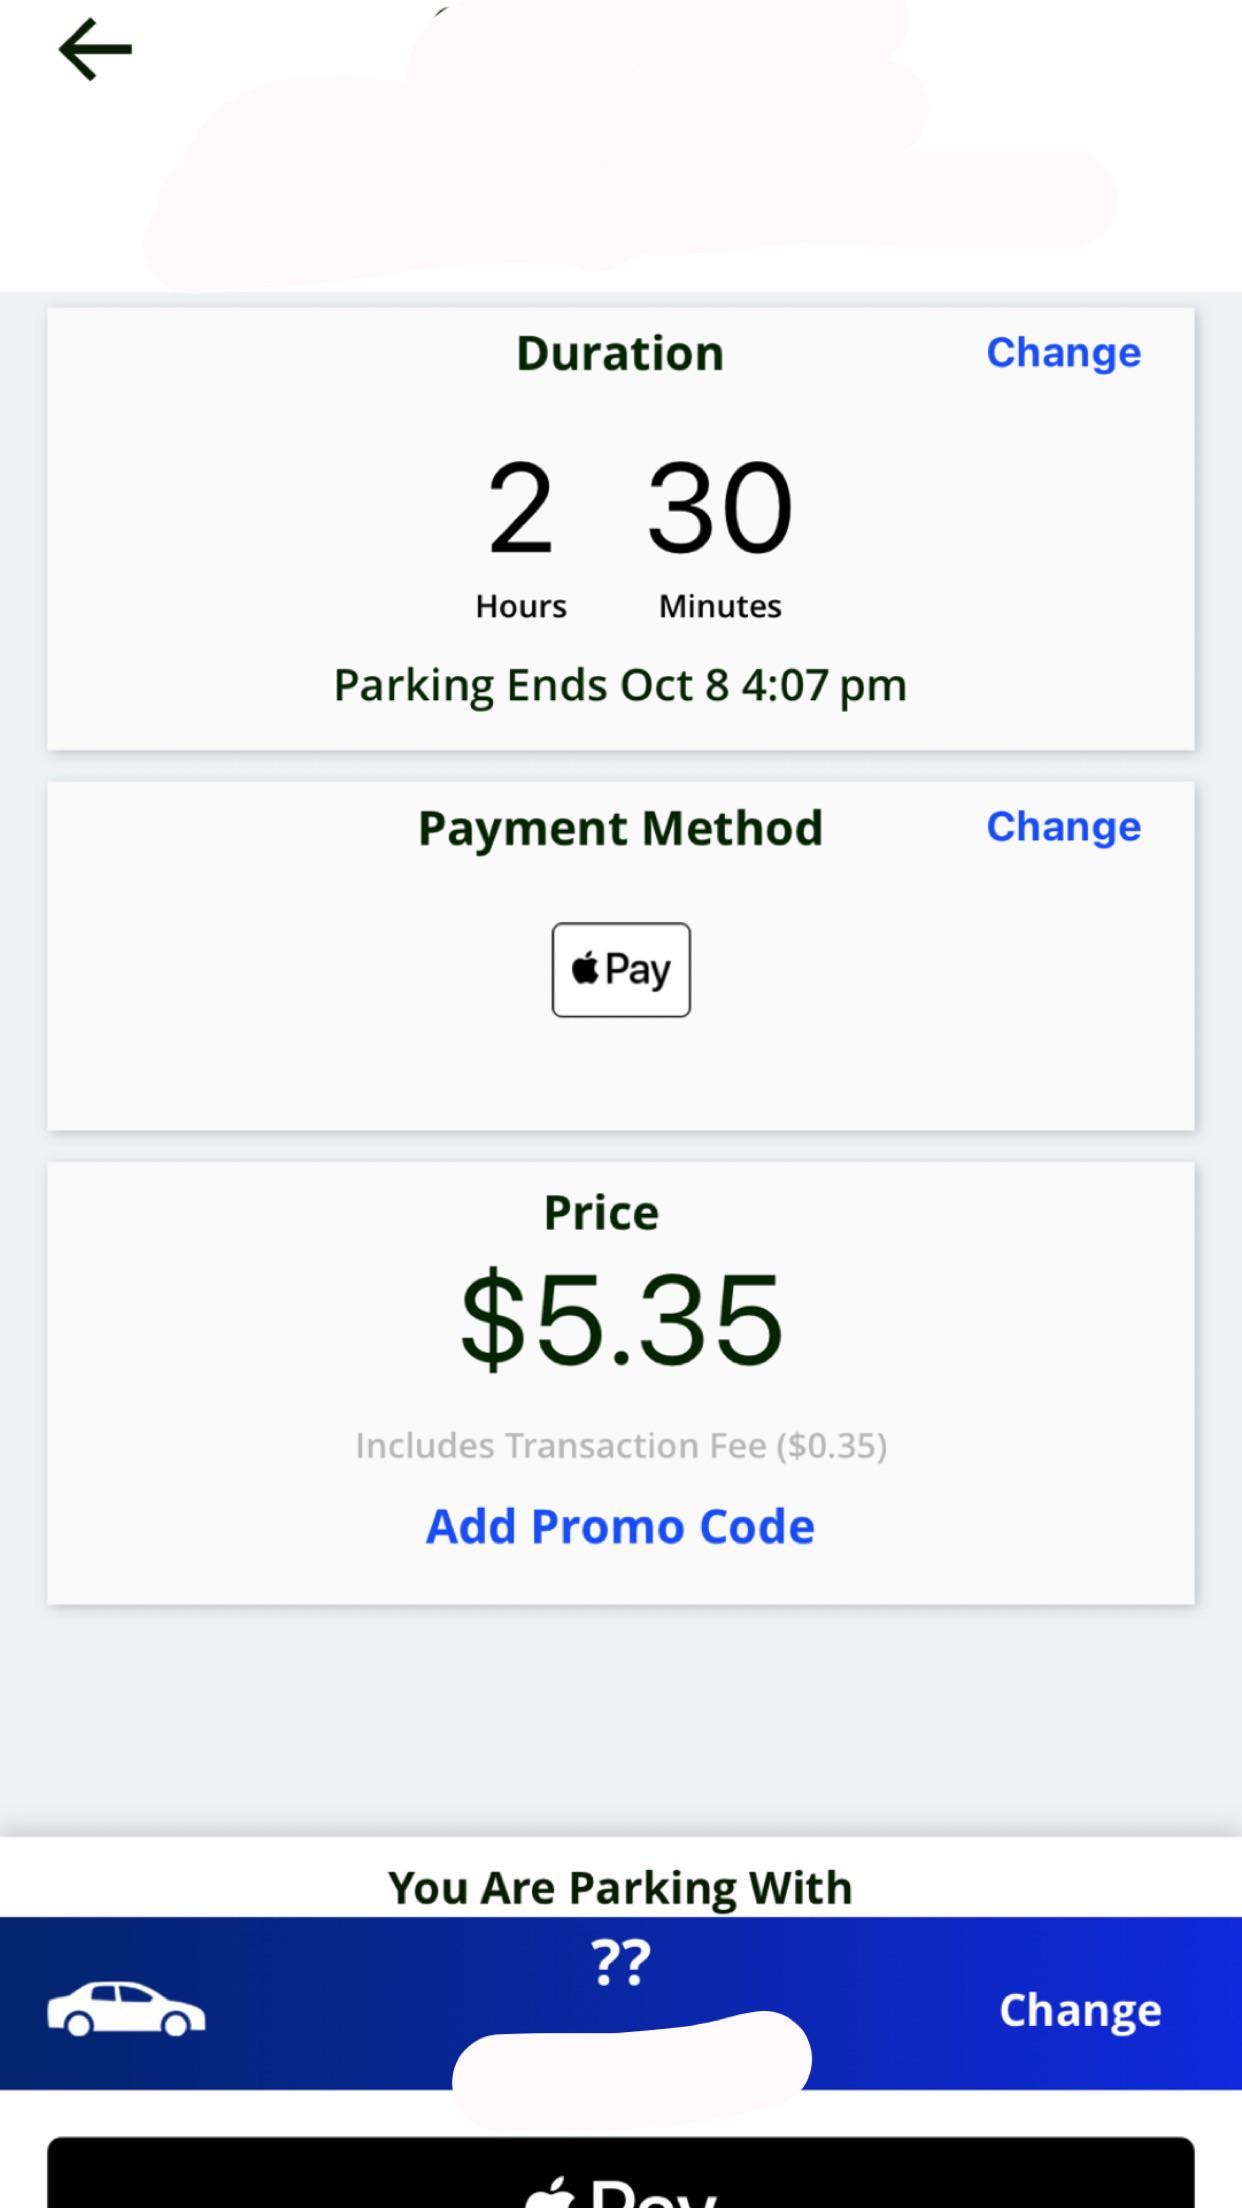Tap the 30 minutes value

coord(720,508)
